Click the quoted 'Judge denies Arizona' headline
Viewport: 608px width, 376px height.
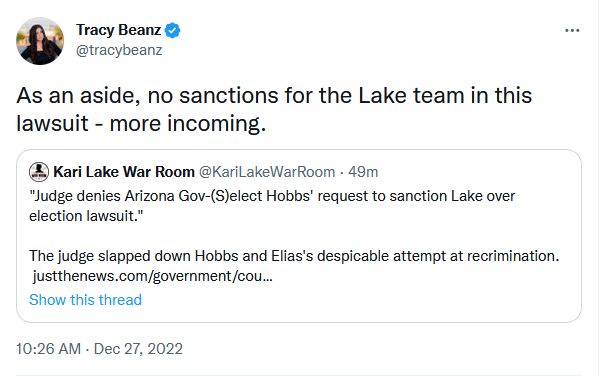(x=272, y=196)
